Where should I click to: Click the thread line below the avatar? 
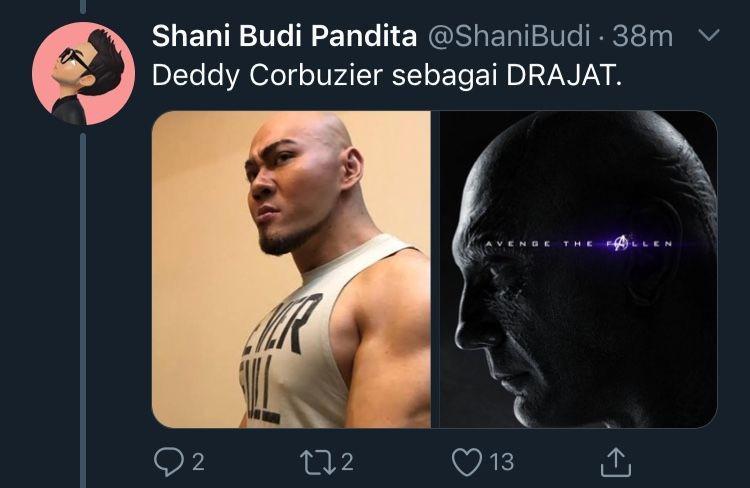tap(83, 310)
